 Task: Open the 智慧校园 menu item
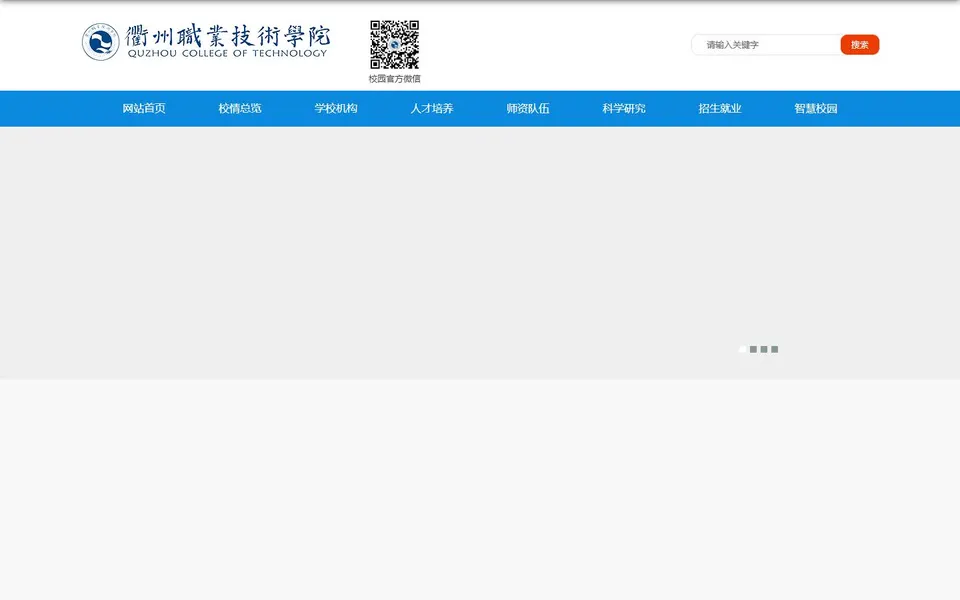[x=816, y=108]
